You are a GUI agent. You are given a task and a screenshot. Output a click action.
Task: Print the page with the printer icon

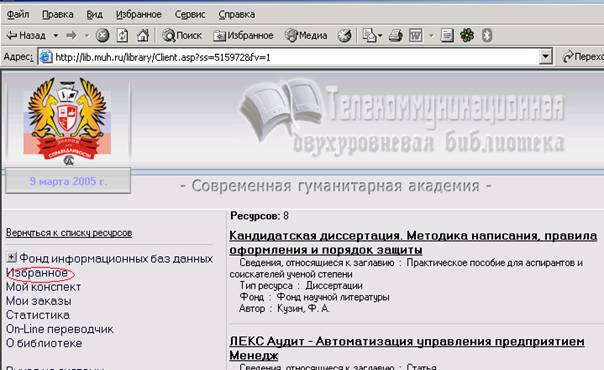click(x=396, y=36)
